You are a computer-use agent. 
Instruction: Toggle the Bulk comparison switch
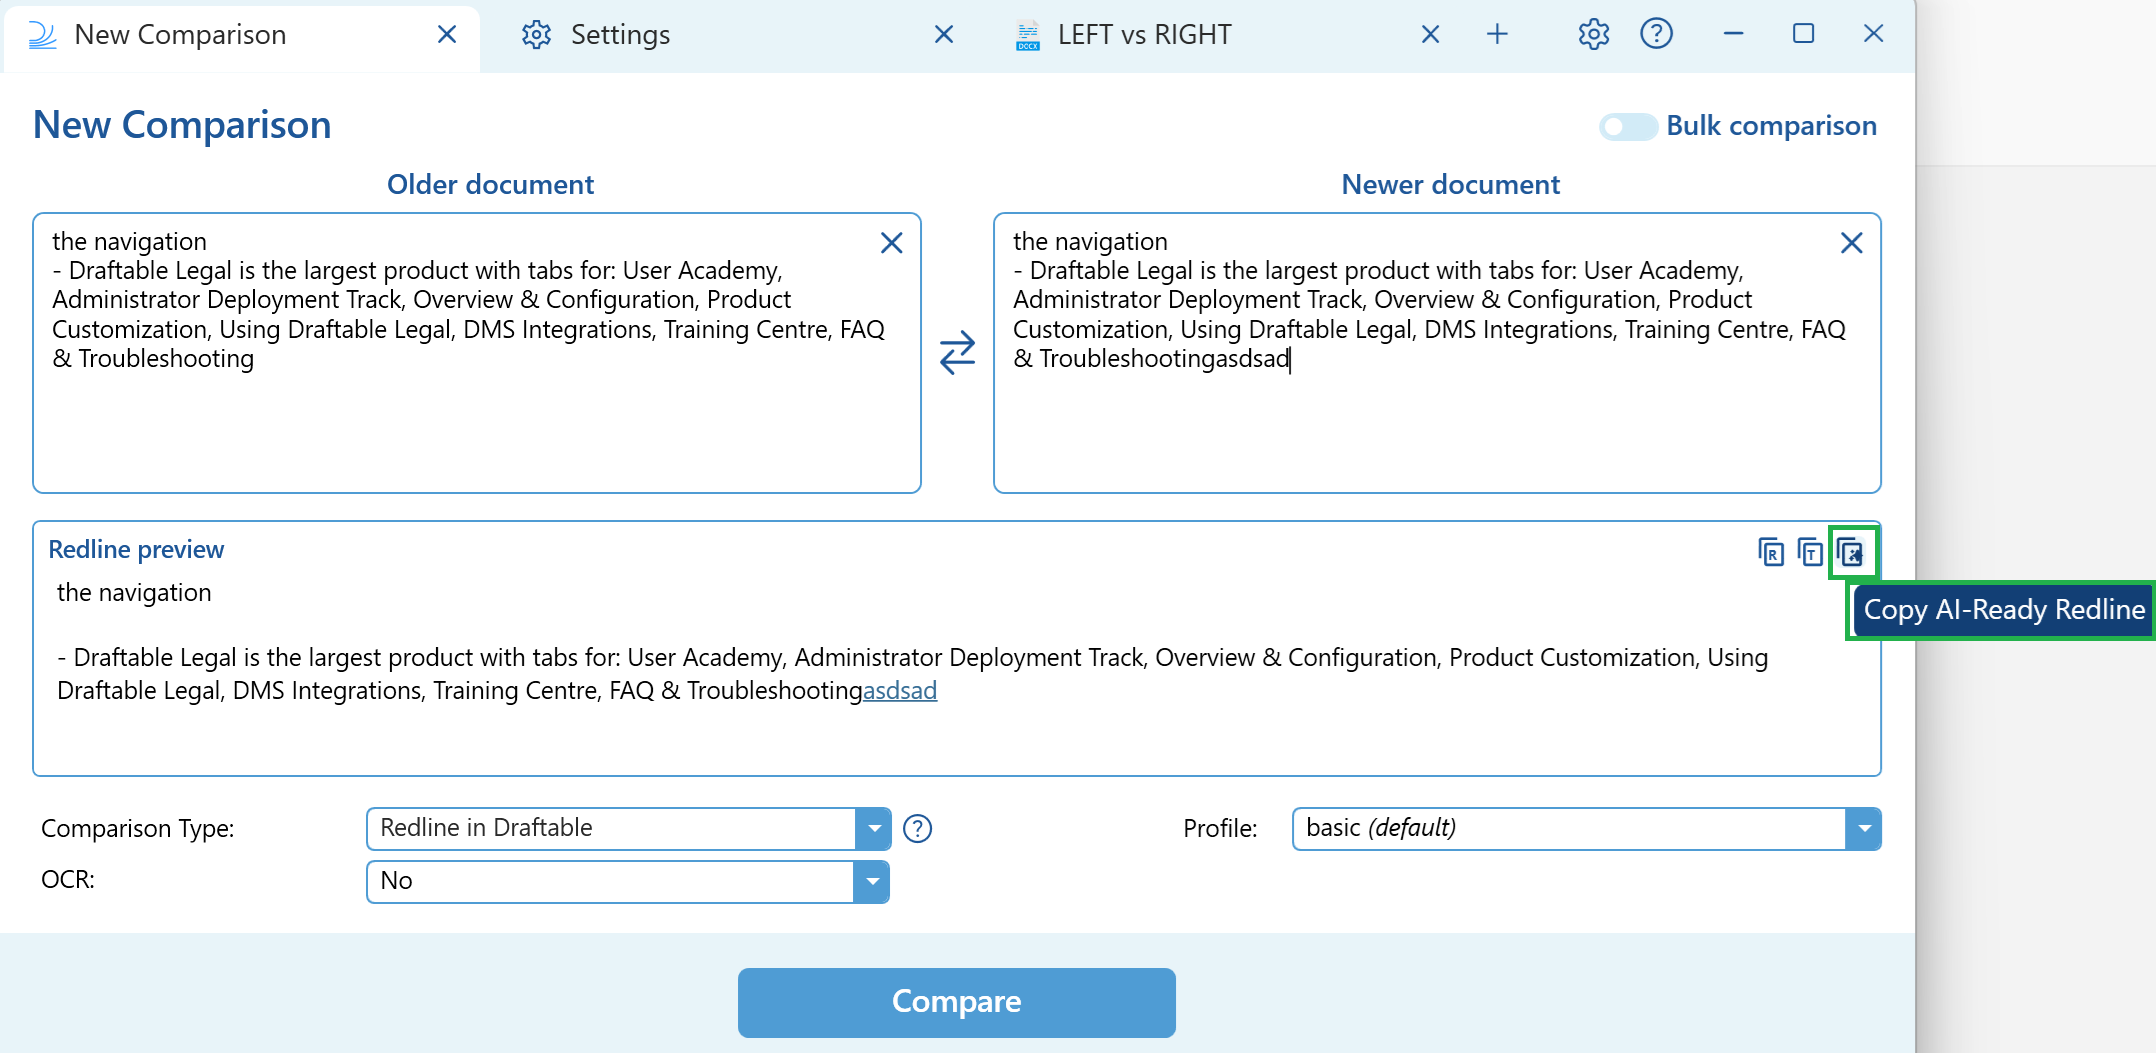[x=1628, y=127]
